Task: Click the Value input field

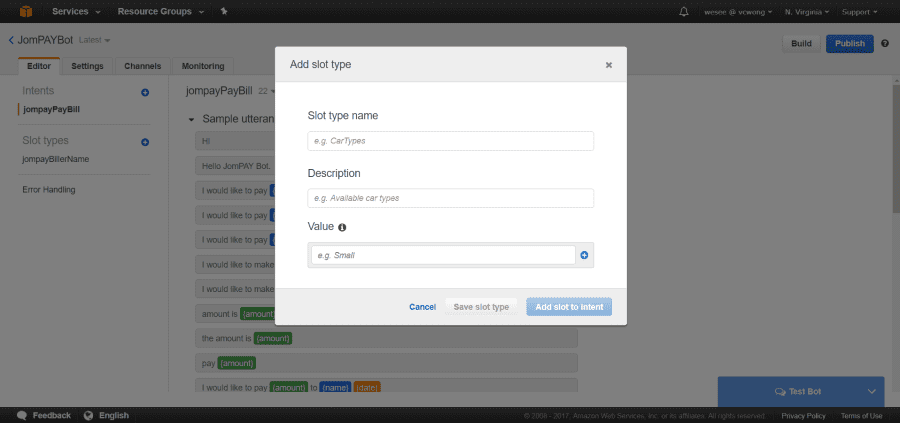Action: (x=443, y=255)
